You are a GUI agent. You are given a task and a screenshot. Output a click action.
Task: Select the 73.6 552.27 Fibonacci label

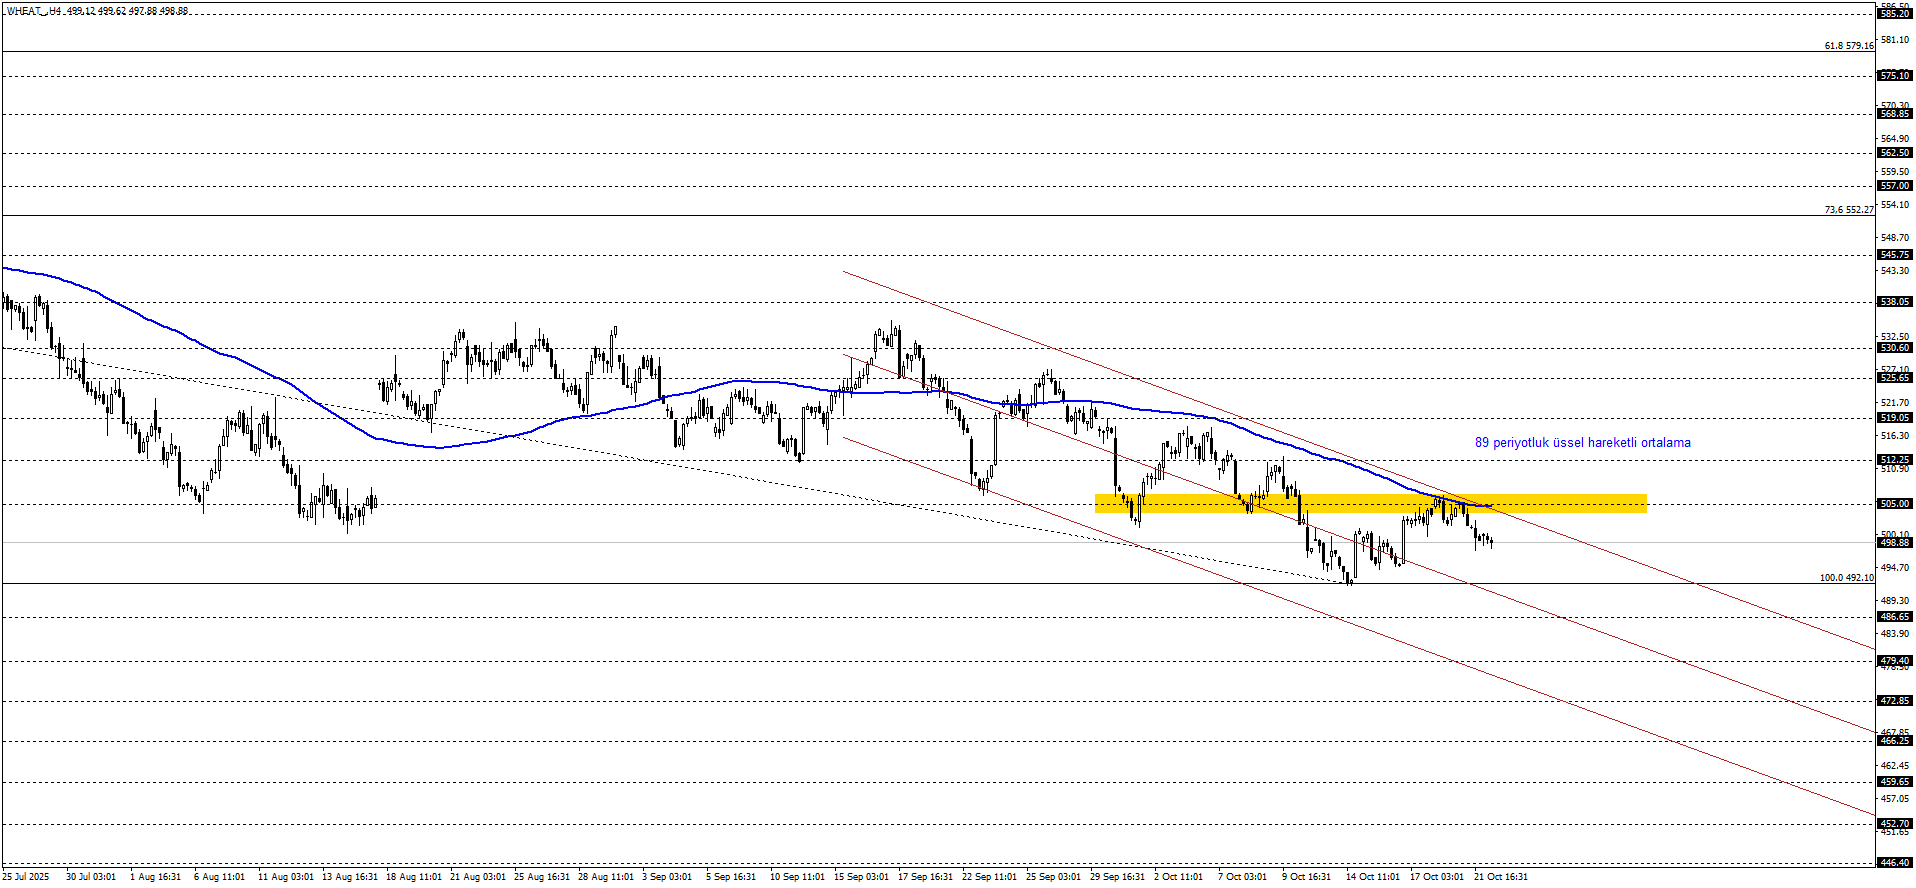(x=1848, y=210)
